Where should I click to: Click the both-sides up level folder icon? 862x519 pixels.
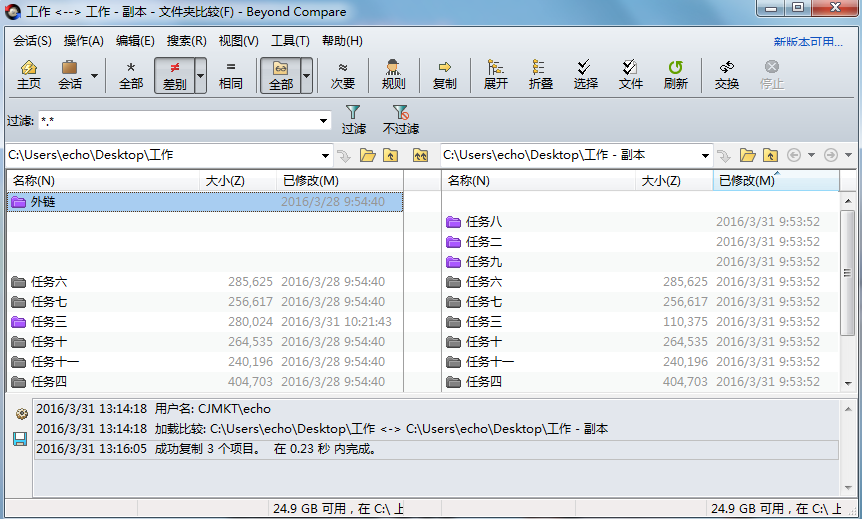421,156
